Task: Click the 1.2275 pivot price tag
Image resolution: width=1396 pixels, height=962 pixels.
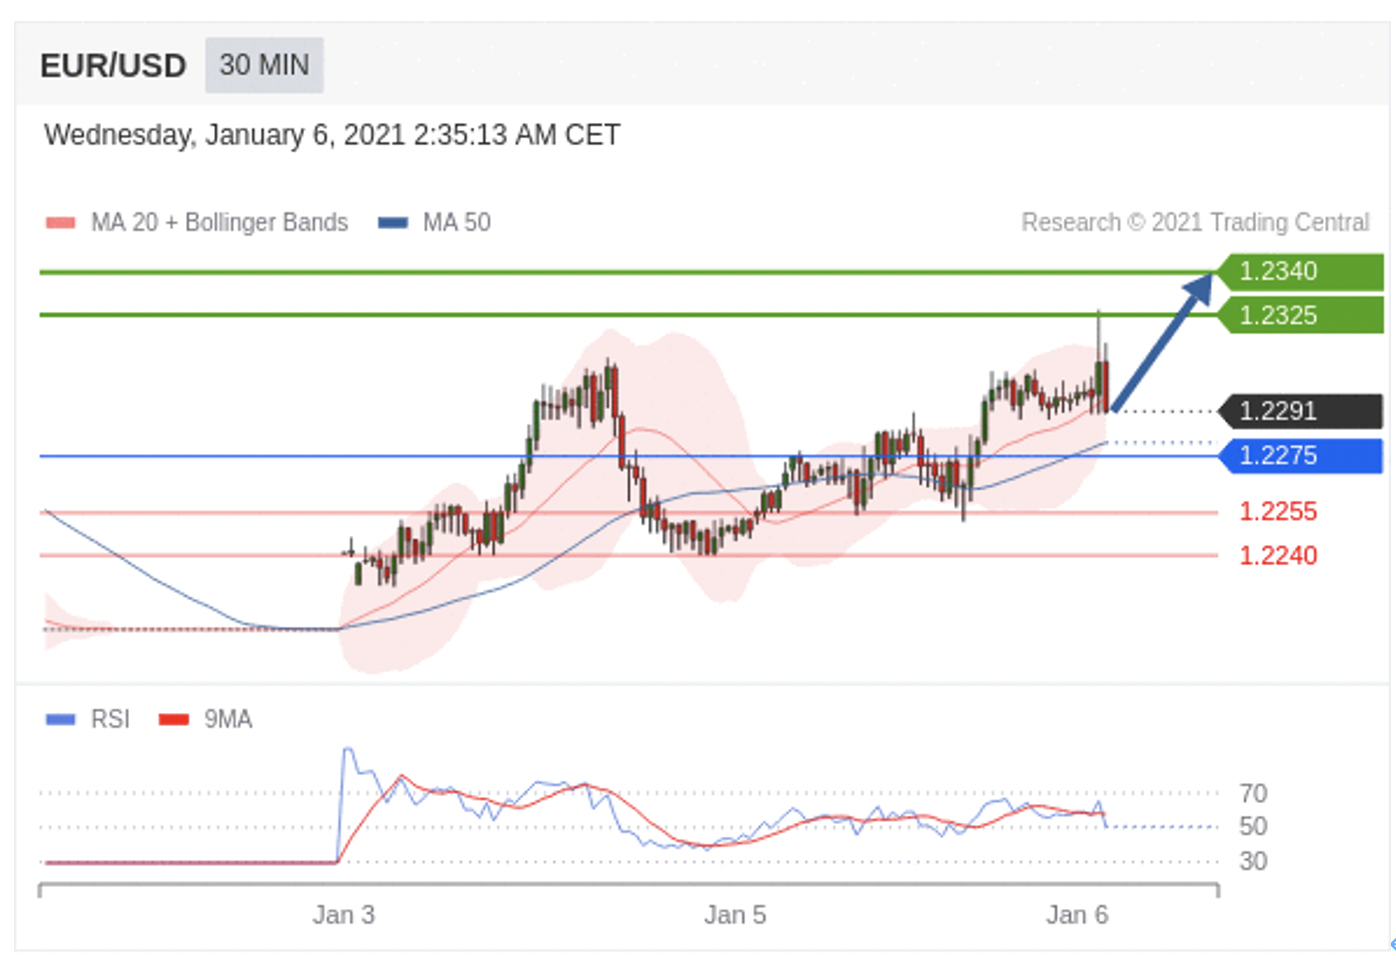Action: click(1300, 456)
